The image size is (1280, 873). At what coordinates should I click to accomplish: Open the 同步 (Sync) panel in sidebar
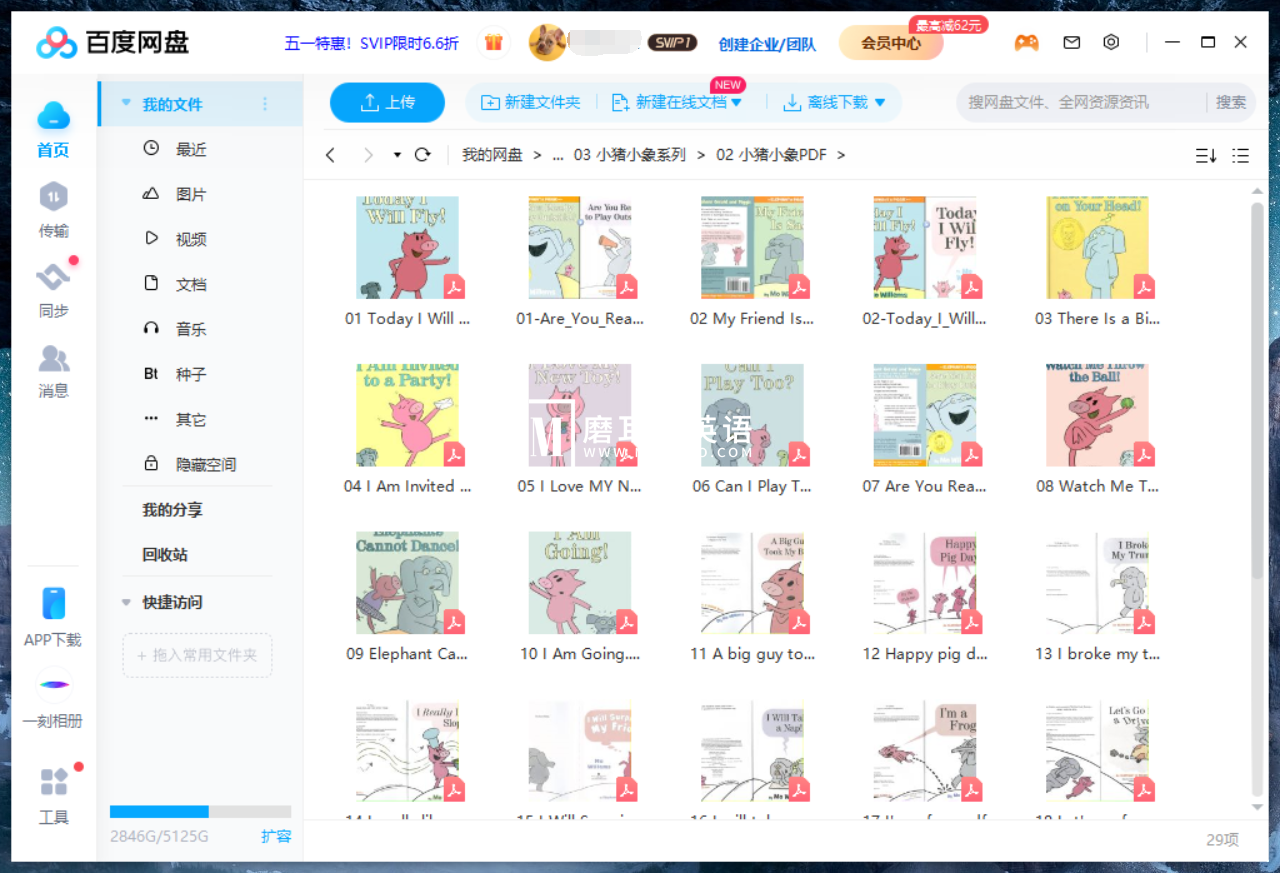[53, 288]
